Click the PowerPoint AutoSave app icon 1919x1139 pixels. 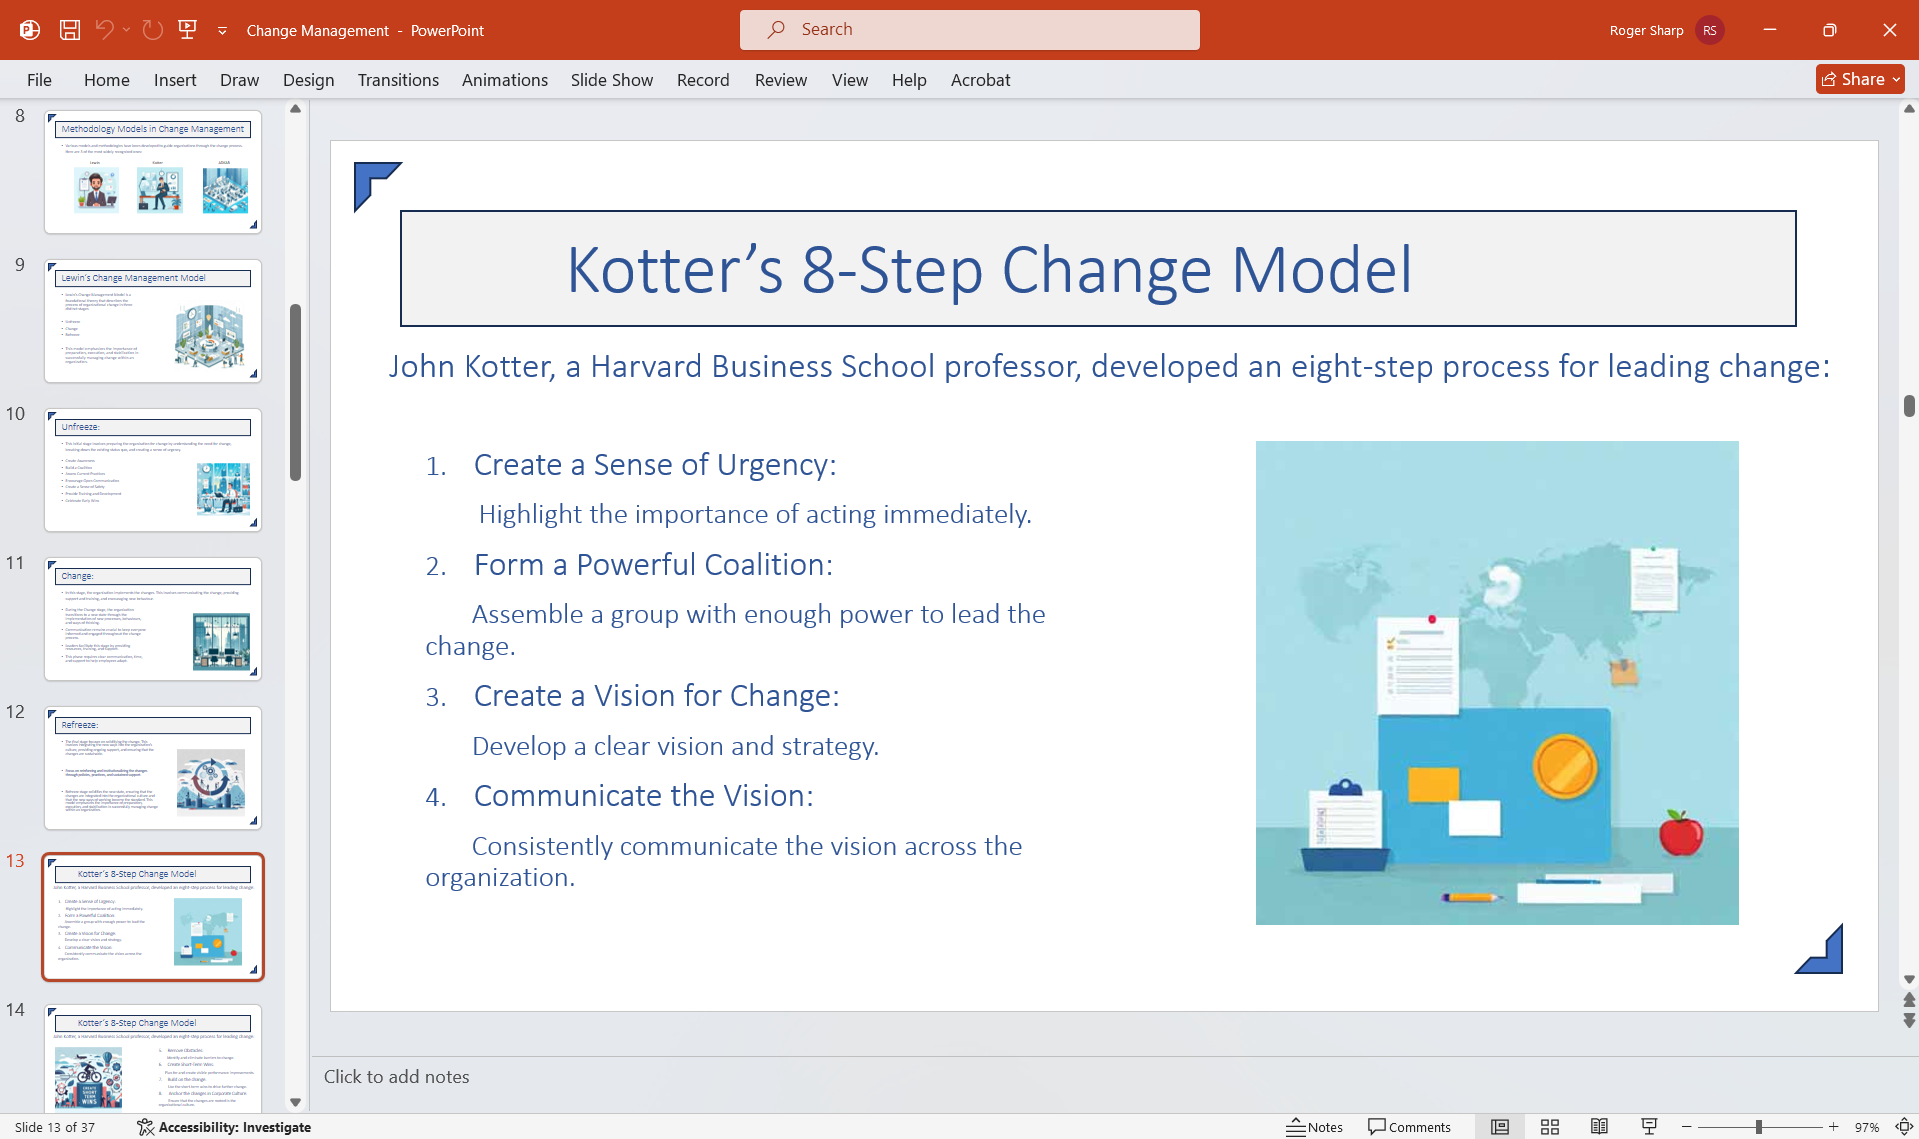[x=30, y=30]
